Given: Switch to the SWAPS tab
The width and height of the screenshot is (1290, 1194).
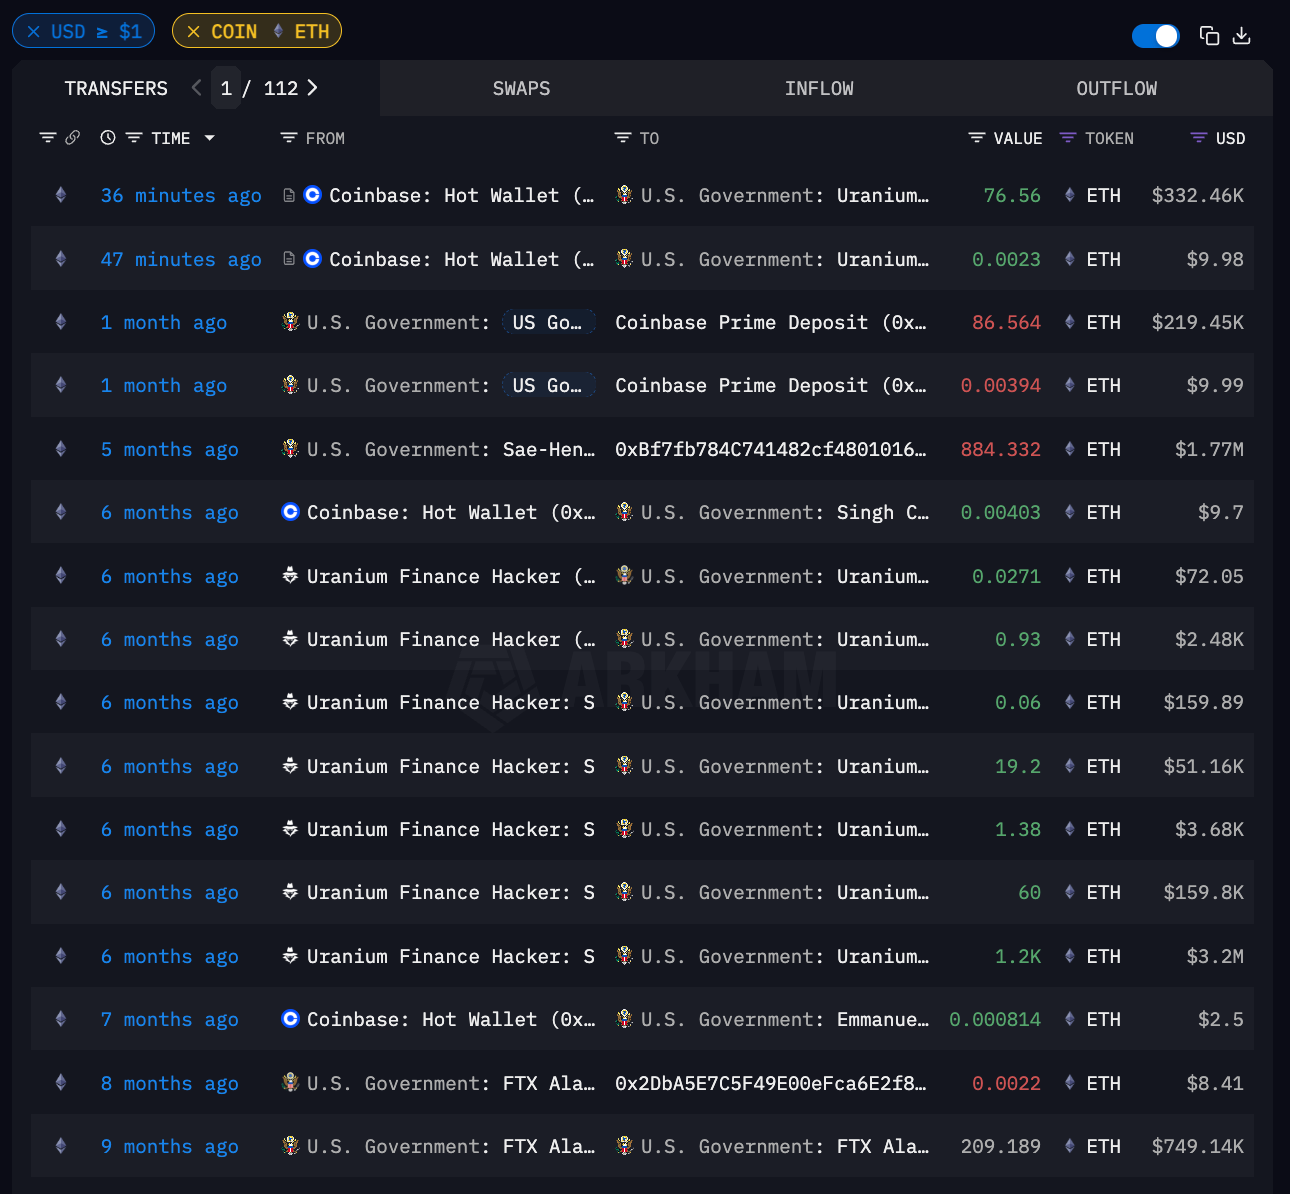Looking at the screenshot, I should pyautogui.click(x=521, y=88).
